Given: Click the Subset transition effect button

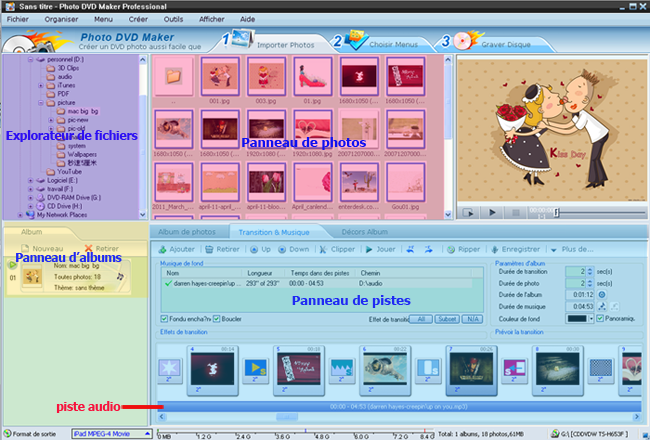Looking at the screenshot, I should click(x=447, y=319).
